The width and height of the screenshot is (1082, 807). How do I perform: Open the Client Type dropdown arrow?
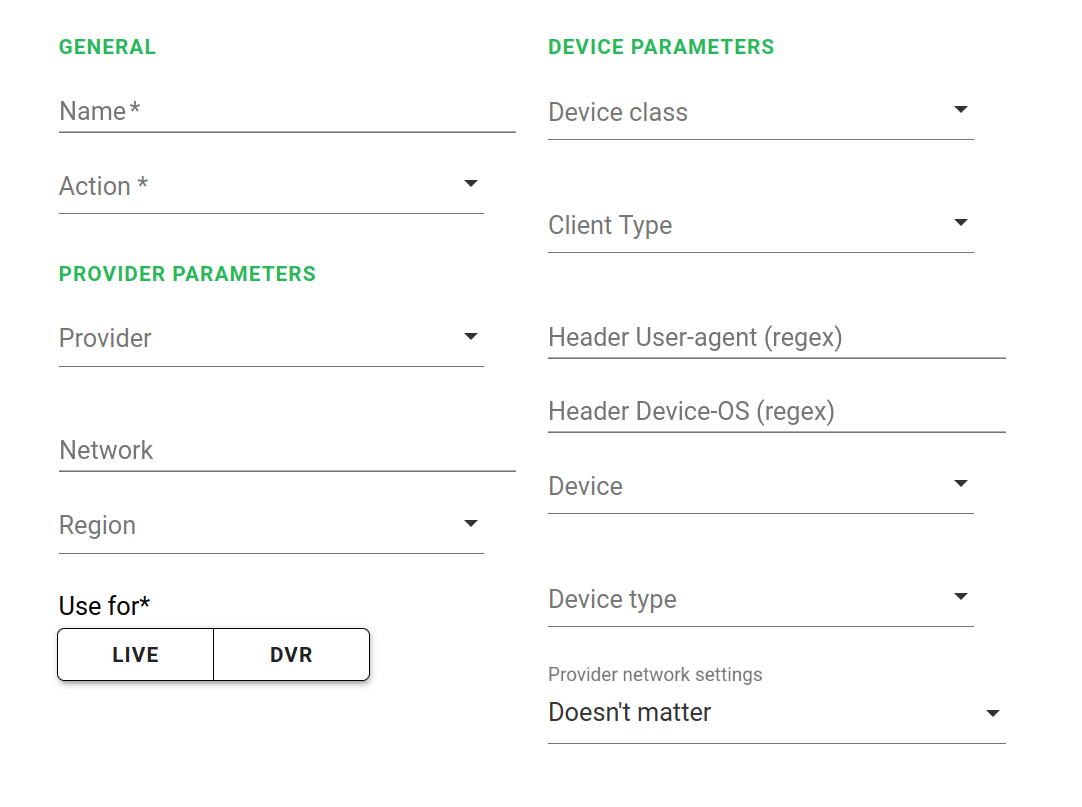[x=961, y=222]
